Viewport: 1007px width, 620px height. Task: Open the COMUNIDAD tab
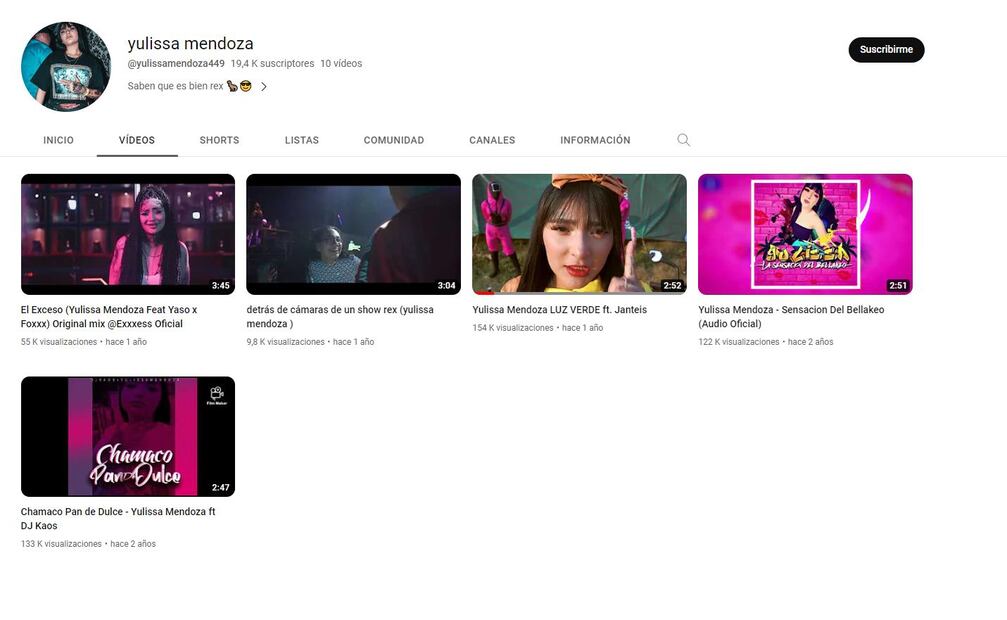click(x=393, y=140)
